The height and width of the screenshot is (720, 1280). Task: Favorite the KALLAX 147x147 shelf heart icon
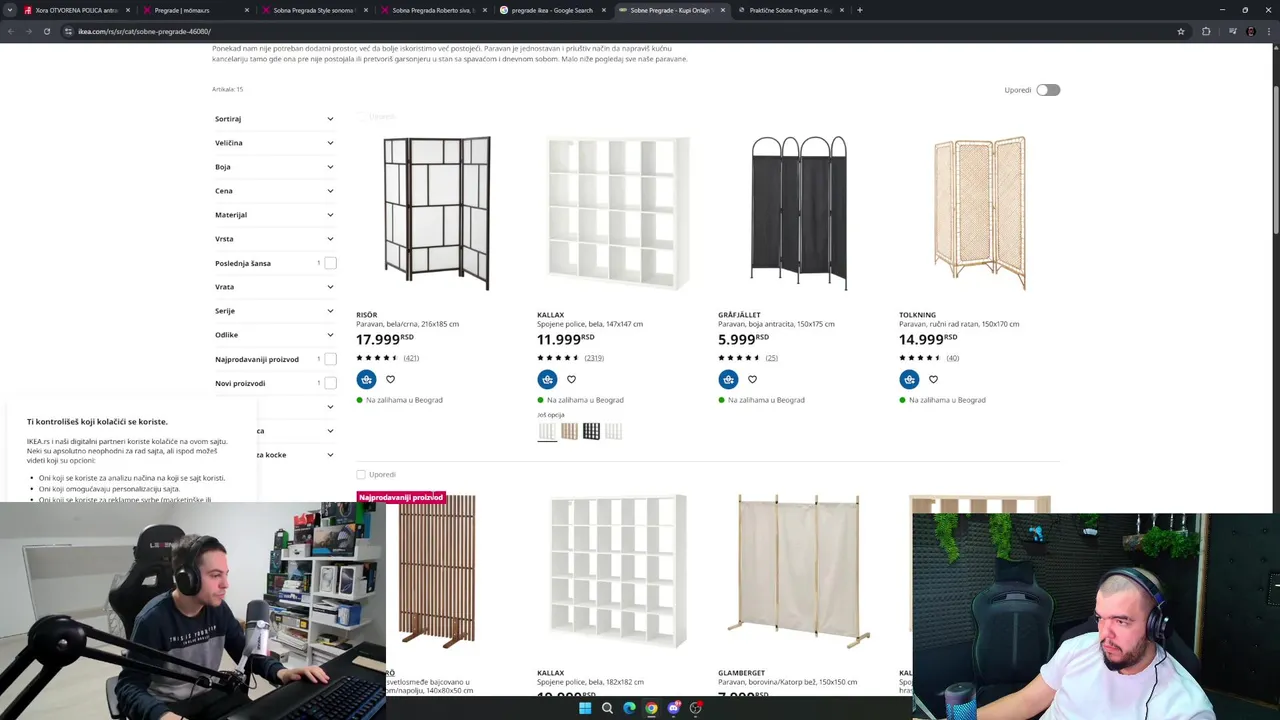click(571, 379)
